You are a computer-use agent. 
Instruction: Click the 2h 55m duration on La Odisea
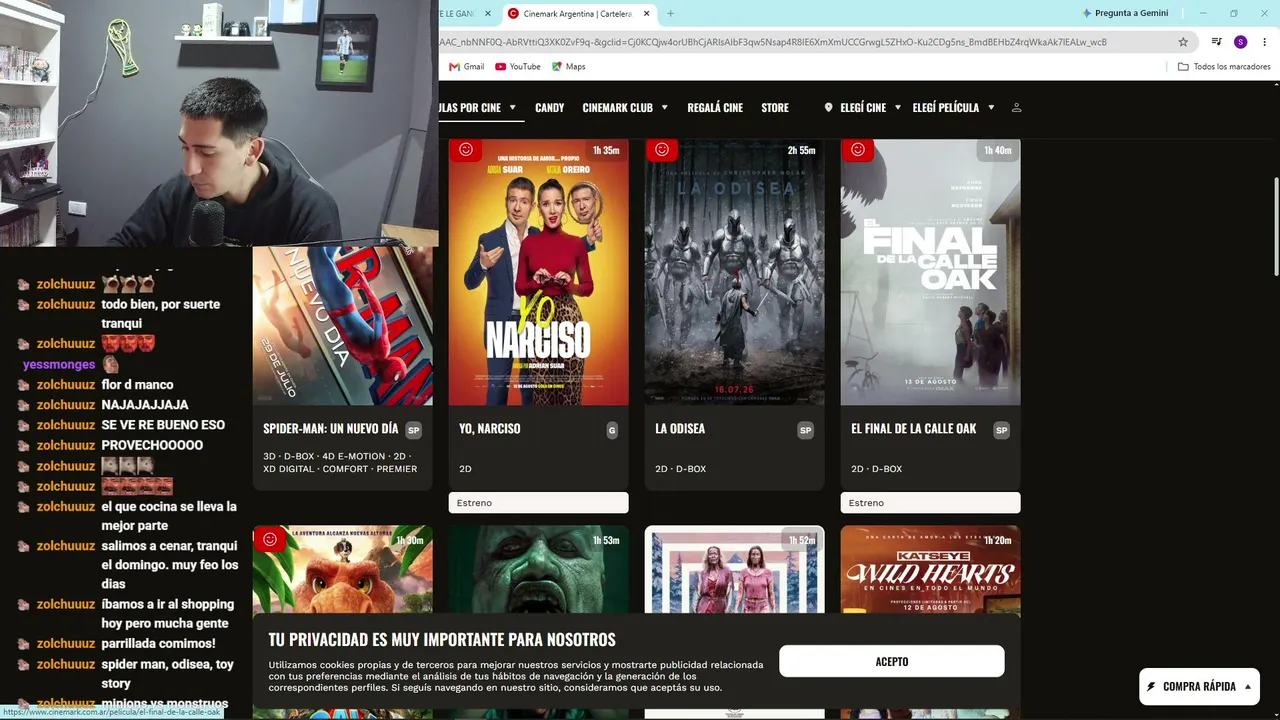[801, 151]
